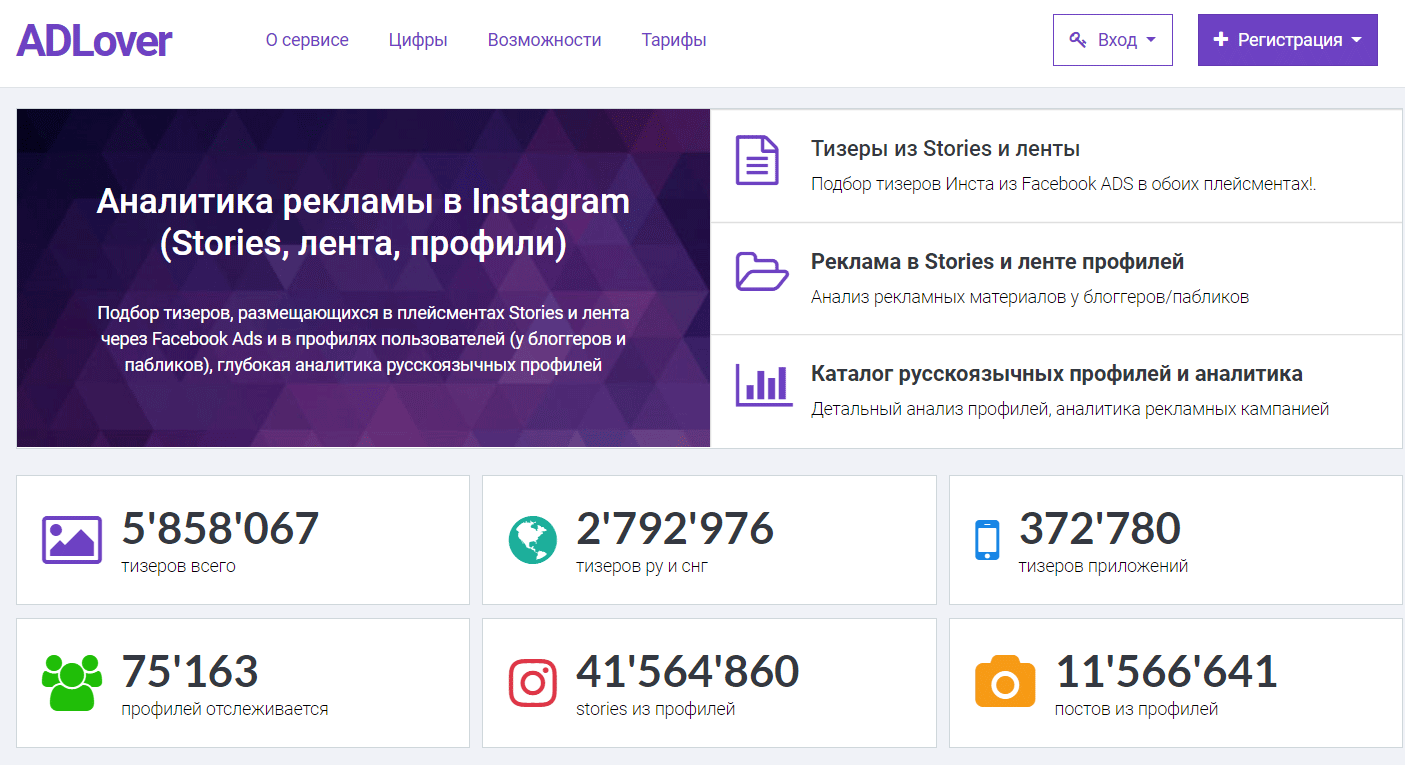Click the постов из профилей label
The image size is (1405, 765).
click(x=1137, y=709)
